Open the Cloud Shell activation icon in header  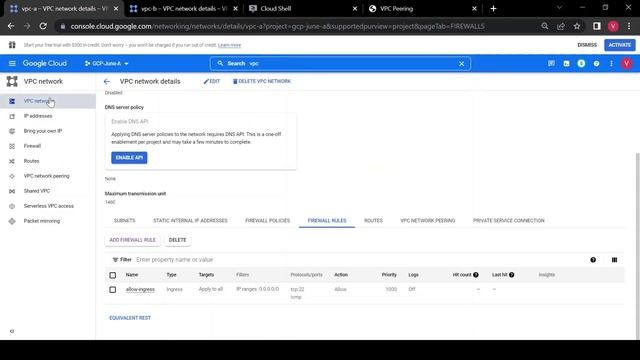tap(566, 64)
